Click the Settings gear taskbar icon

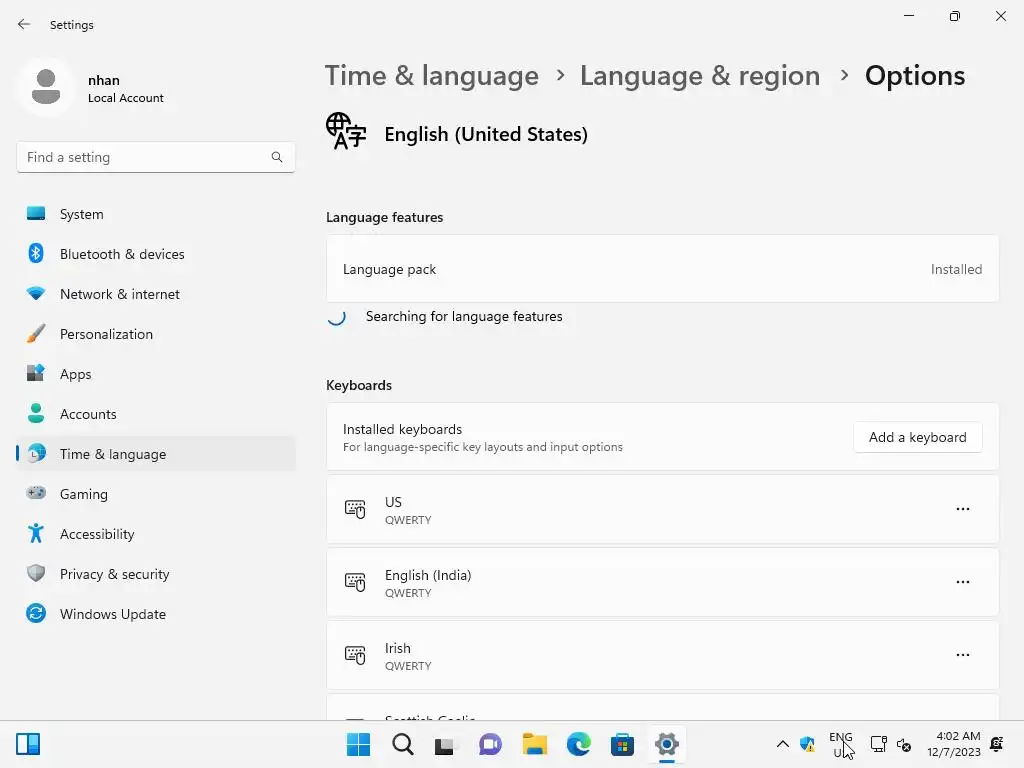pyautogui.click(x=666, y=744)
